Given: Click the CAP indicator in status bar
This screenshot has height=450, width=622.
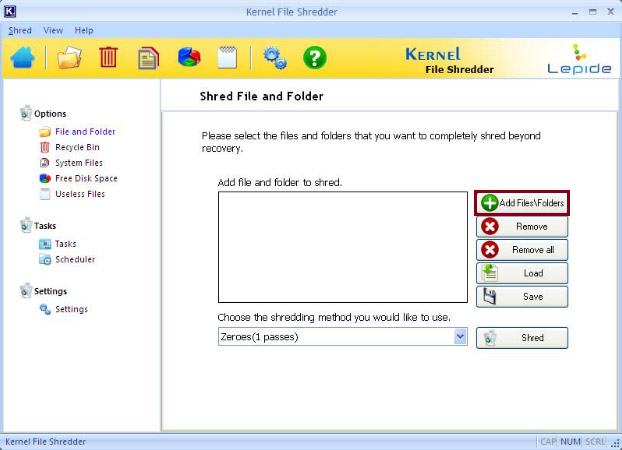Looking at the screenshot, I should (x=549, y=442).
